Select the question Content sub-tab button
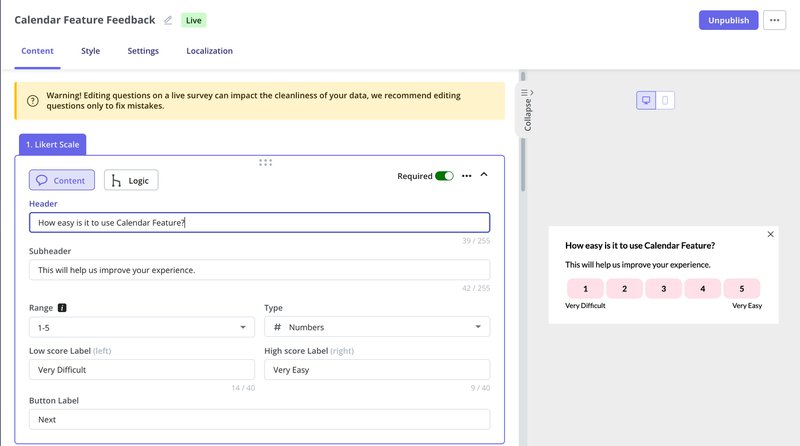800x446 pixels. (x=62, y=180)
